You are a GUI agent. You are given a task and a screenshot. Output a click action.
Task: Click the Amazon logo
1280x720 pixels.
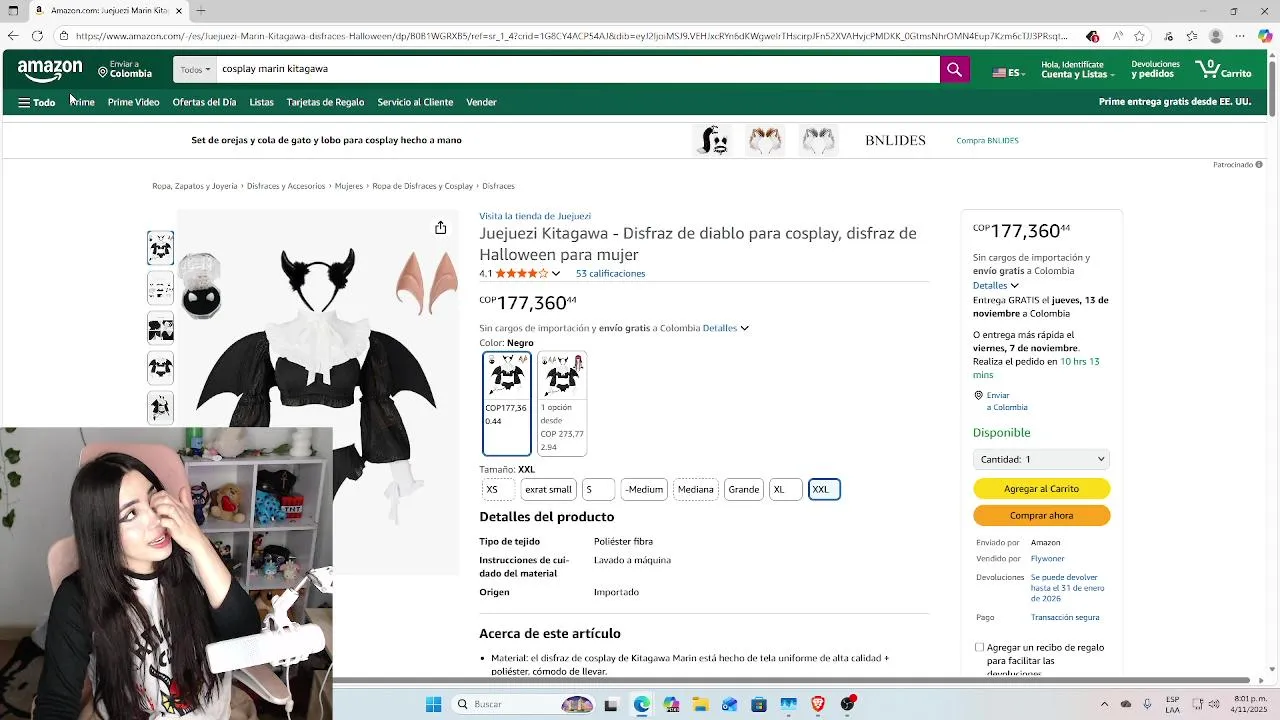pyautogui.click(x=50, y=70)
